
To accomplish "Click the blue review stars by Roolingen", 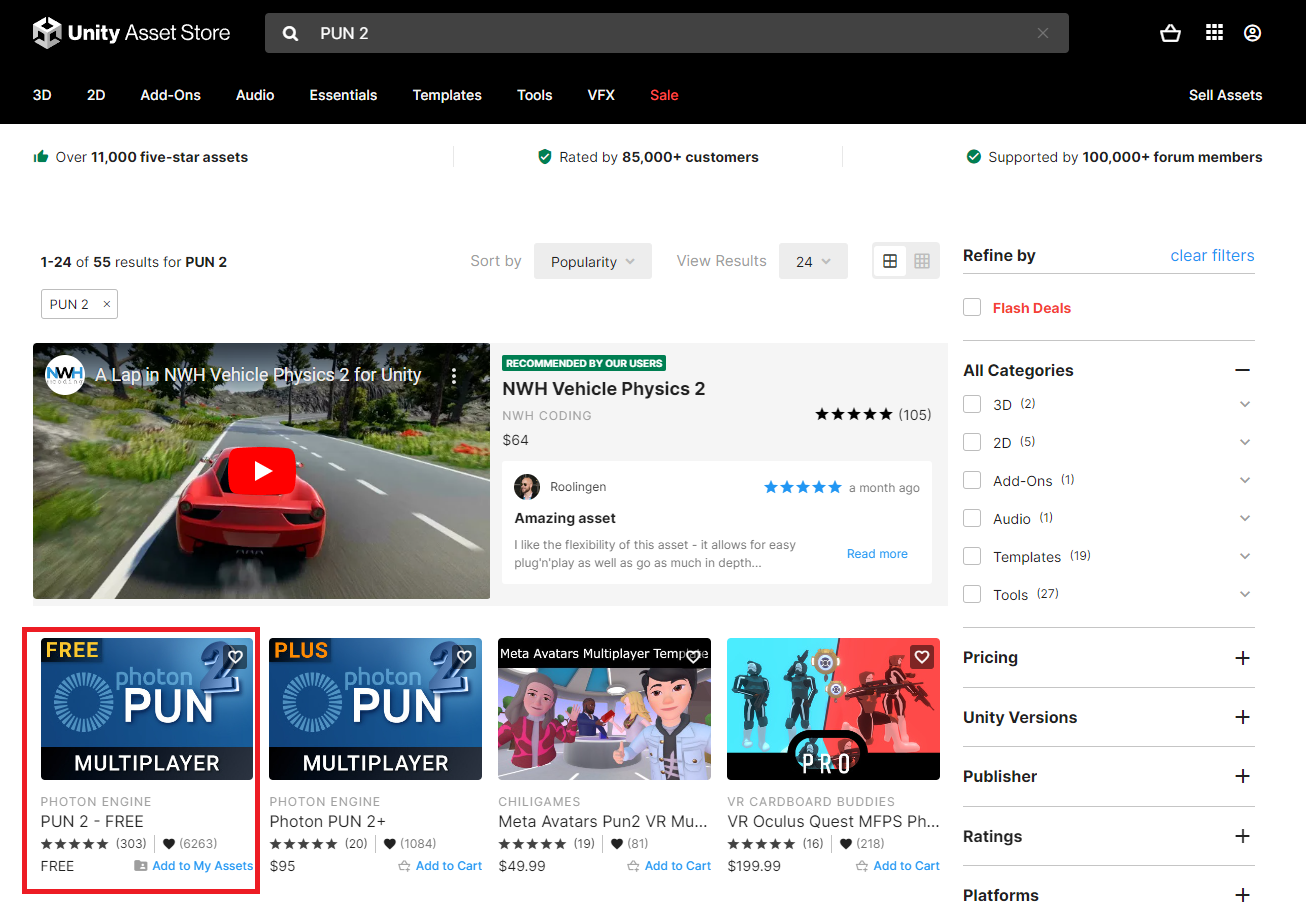I will coord(803,487).
